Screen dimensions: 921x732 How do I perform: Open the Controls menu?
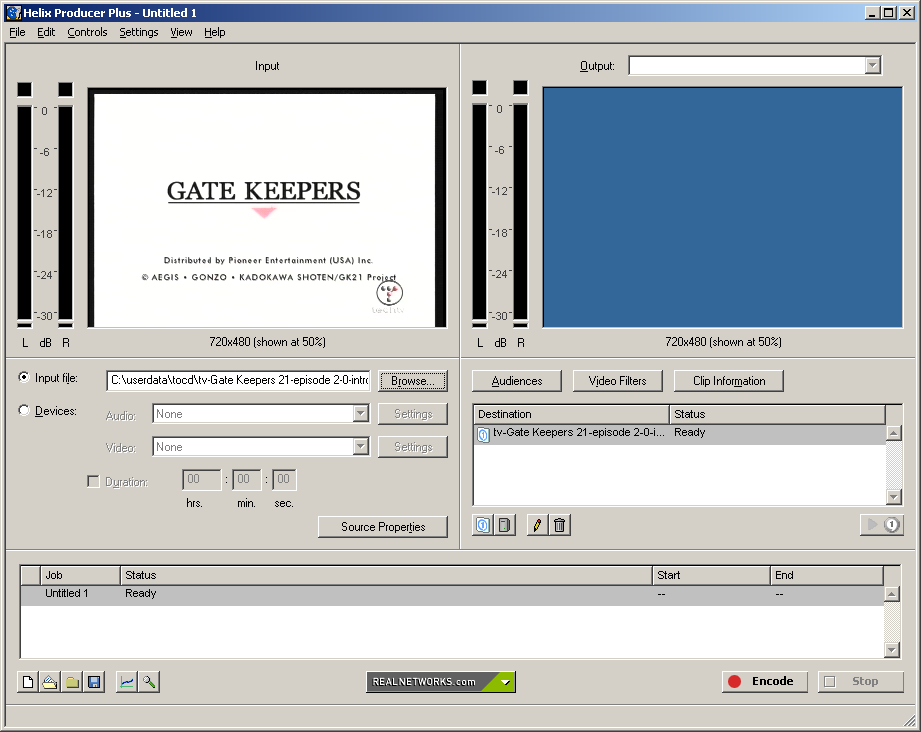(x=87, y=32)
